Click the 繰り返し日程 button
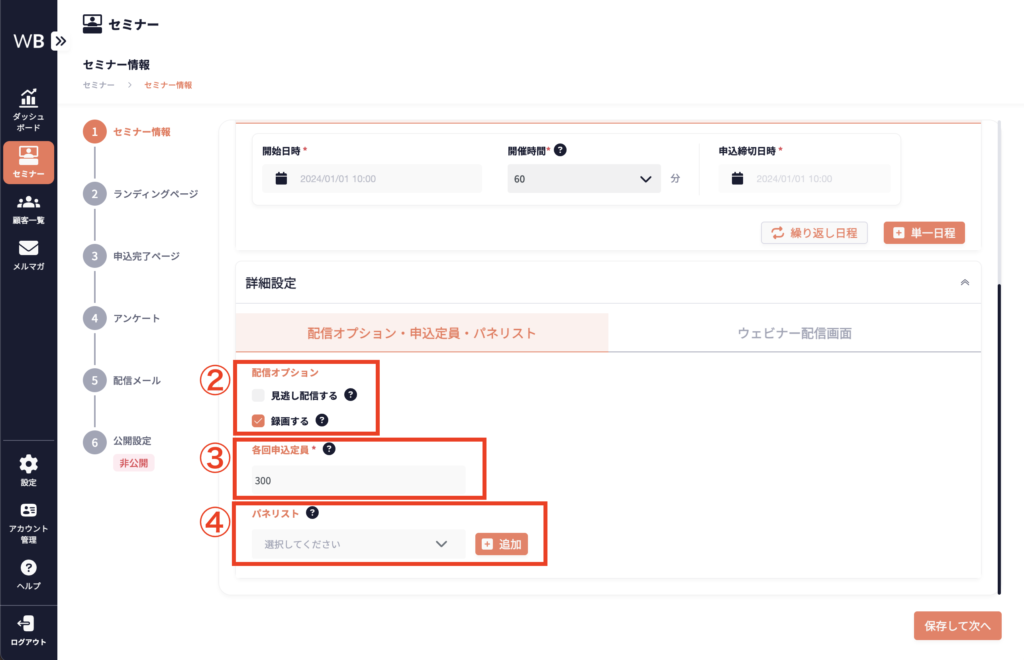This screenshot has width=1024, height=660. click(x=814, y=233)
